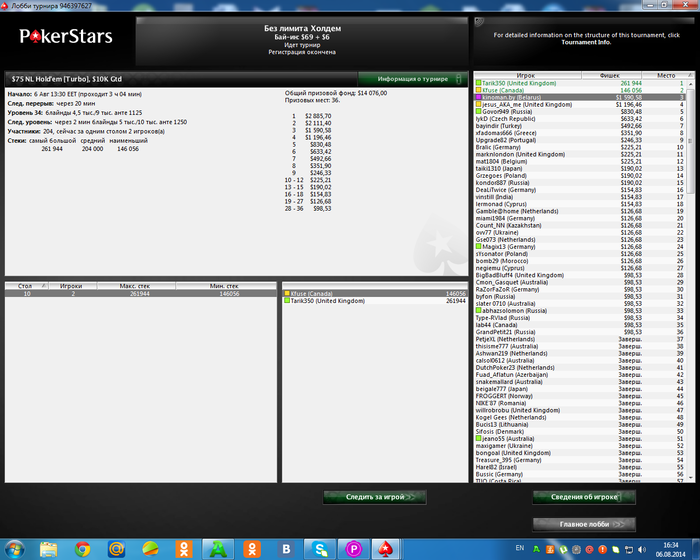This screenshot has width=700, height=560.
Task: Click the $75 NL Hold'em [Turbo], $10K Gtd title
Action: [x=67, y=79]
